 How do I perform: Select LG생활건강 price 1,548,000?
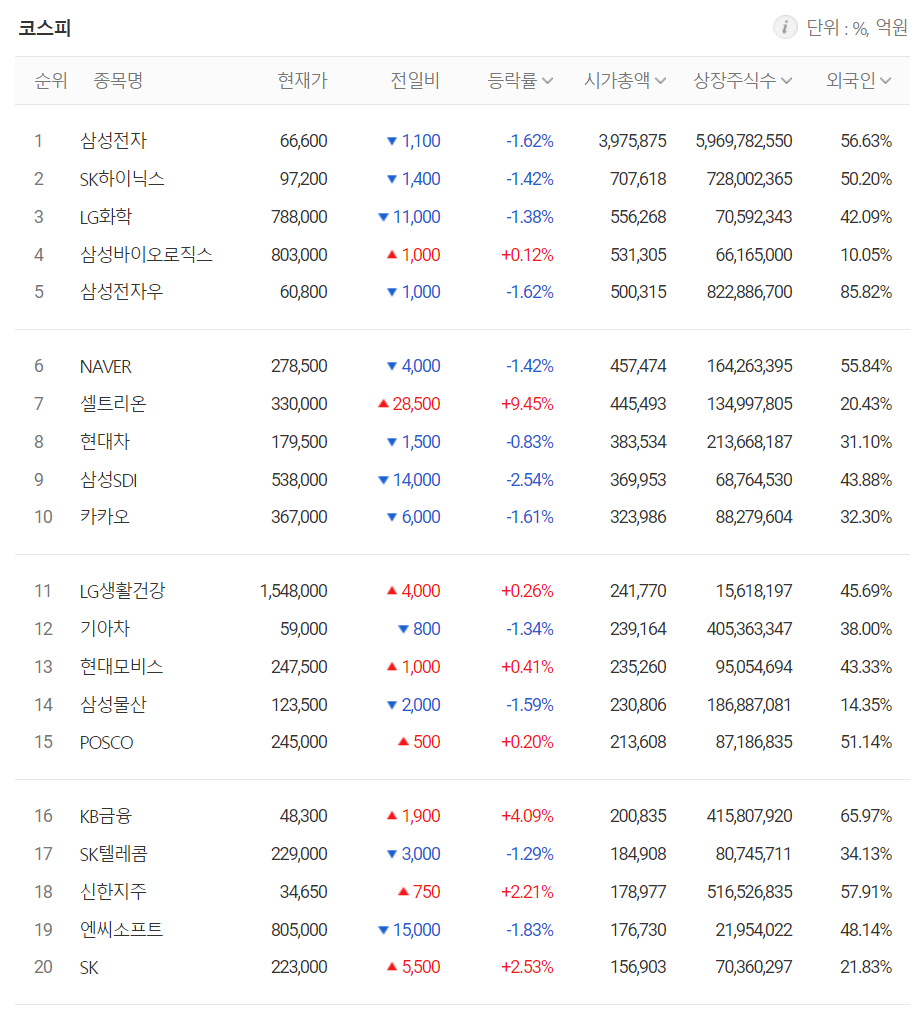[294, 591]
